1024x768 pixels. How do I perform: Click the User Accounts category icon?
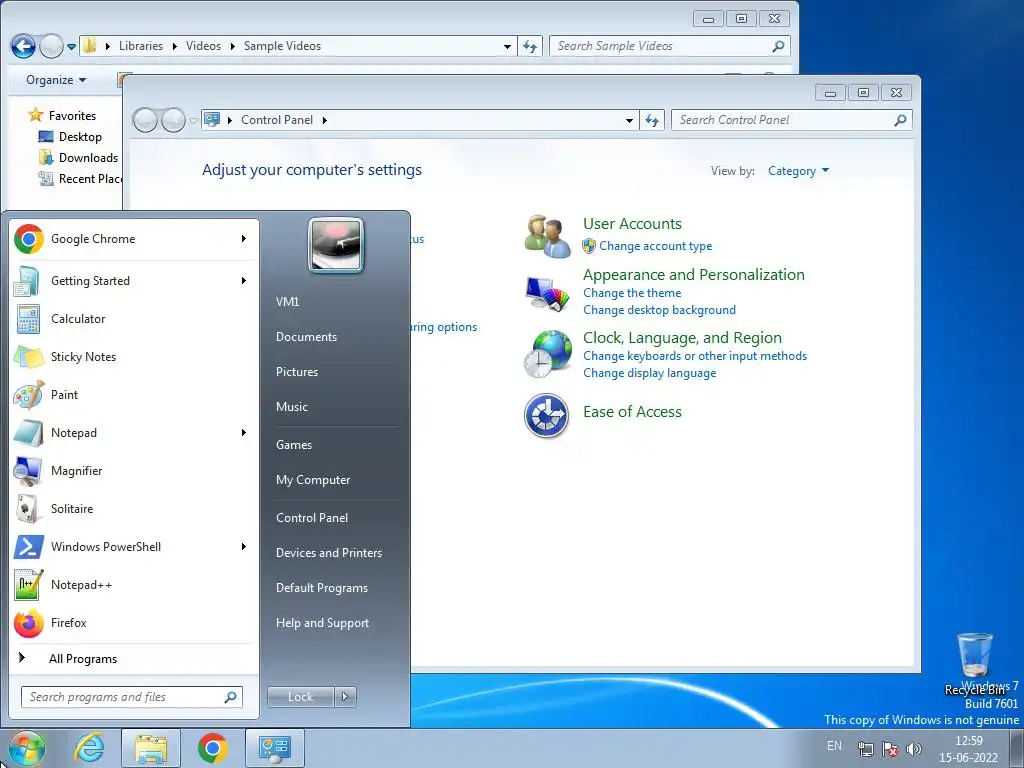(547, 236)
